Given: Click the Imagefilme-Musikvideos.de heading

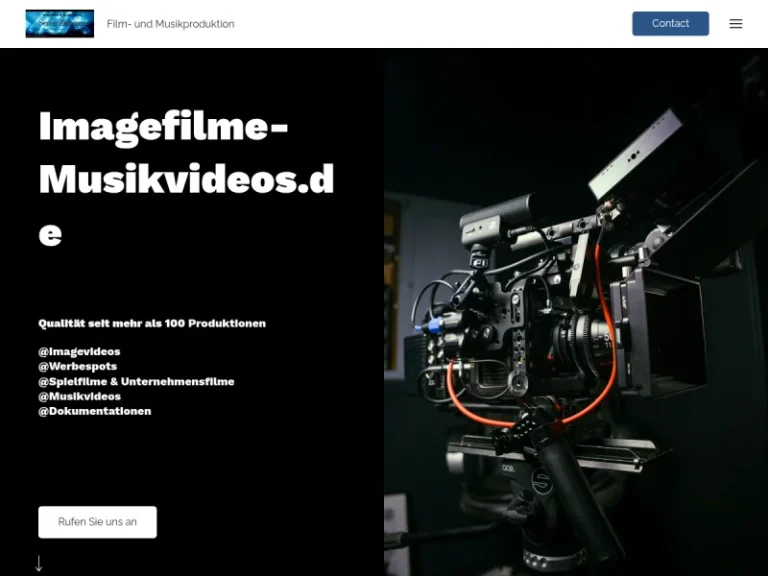Looking at the screenshot, I should coord(186,179).
